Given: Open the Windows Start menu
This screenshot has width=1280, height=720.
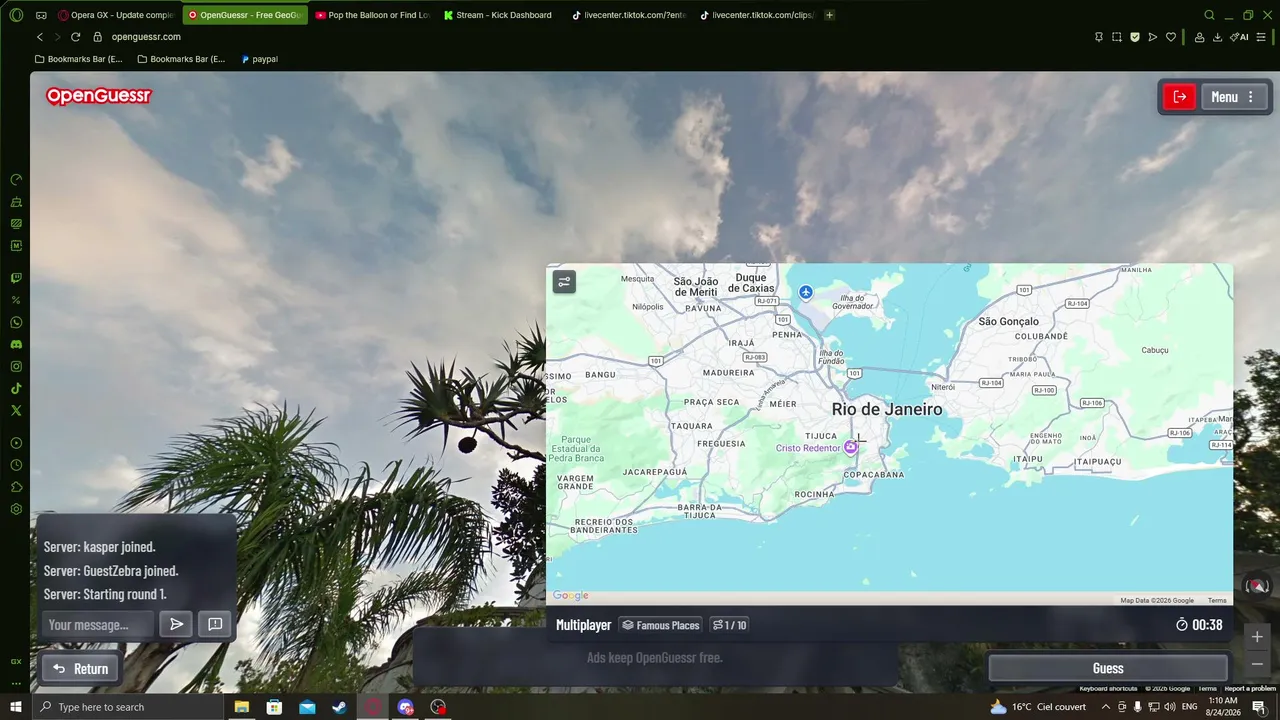Looking at the screenshot, I should pyautogui.click(x=16, y=707).
